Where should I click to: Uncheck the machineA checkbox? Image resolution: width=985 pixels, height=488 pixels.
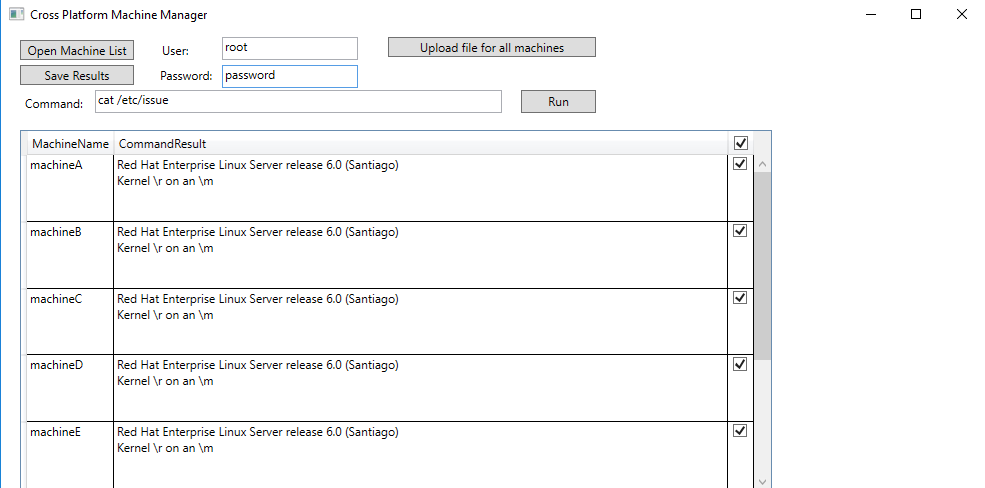(740, 164)
